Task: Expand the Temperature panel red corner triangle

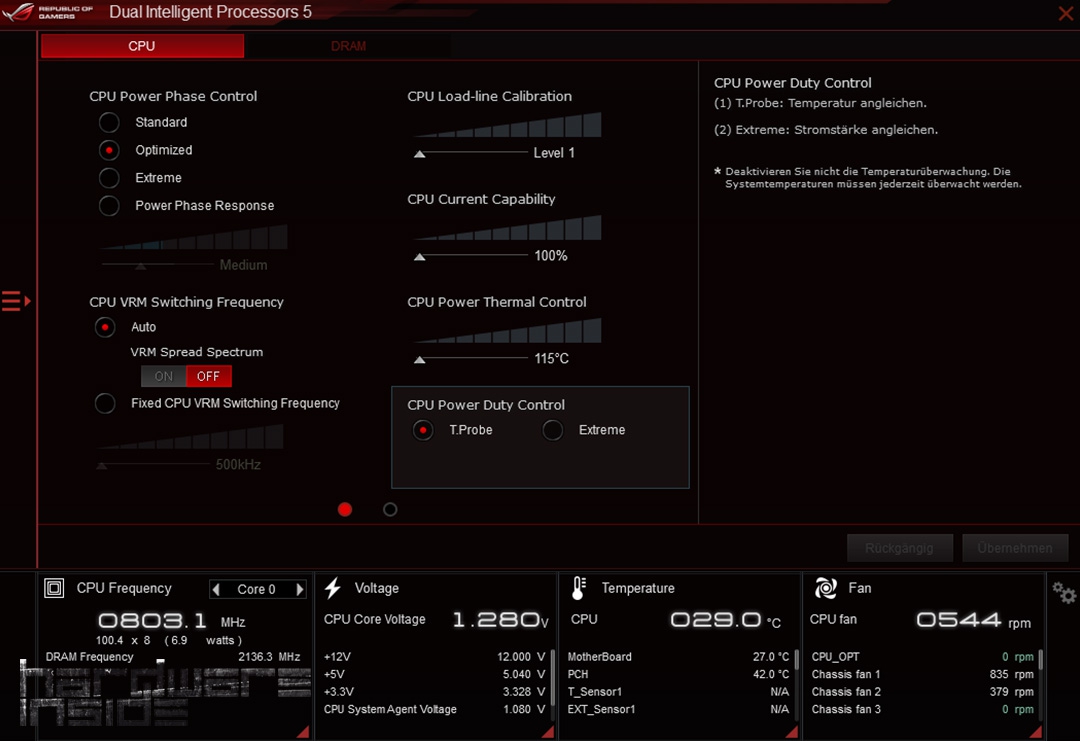Action: [791, 731]
